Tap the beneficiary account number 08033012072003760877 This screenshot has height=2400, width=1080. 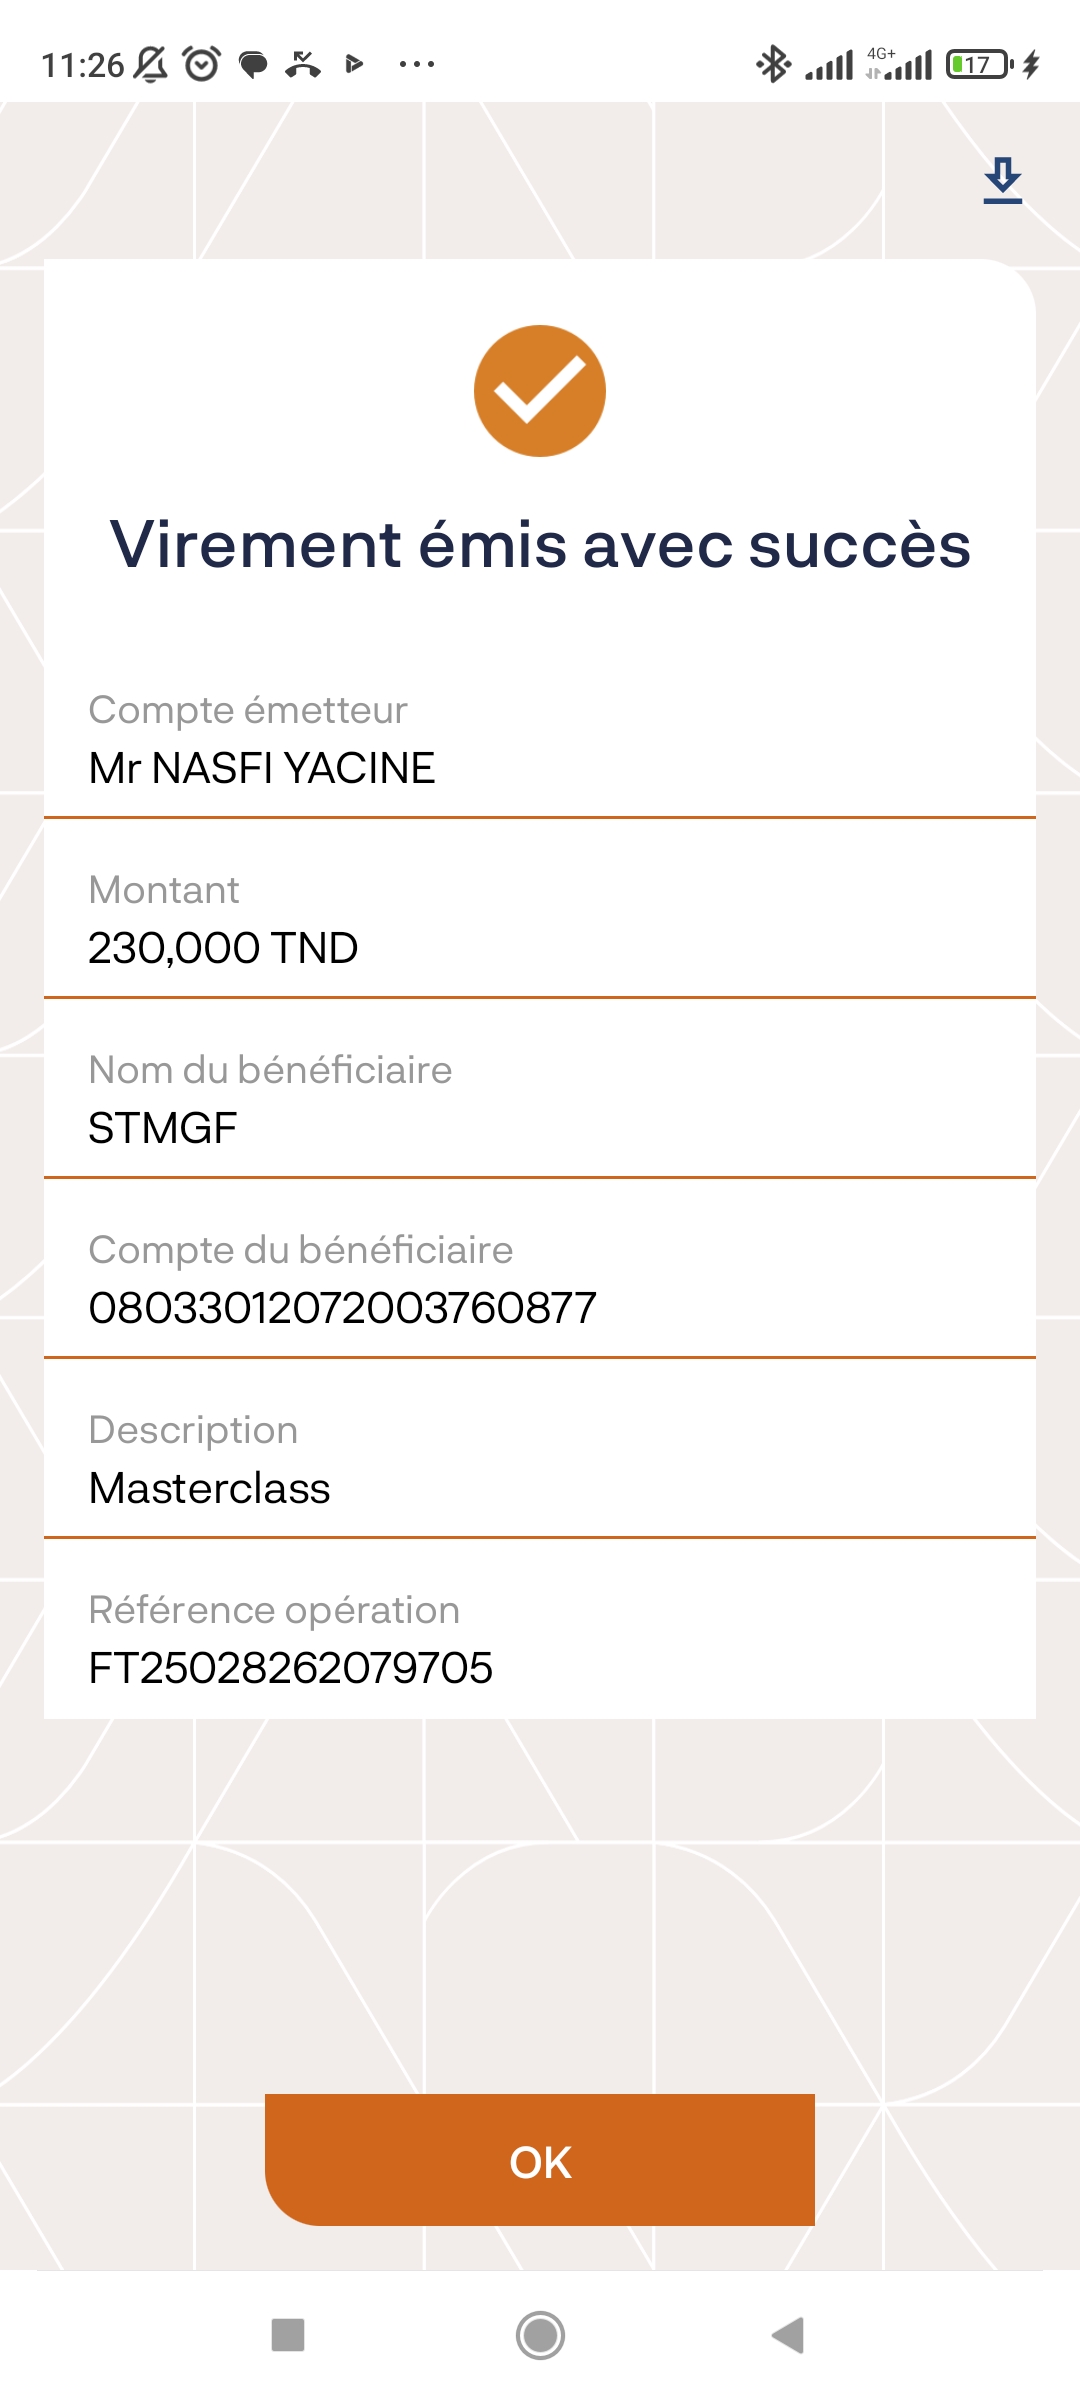click(342, 1308)
